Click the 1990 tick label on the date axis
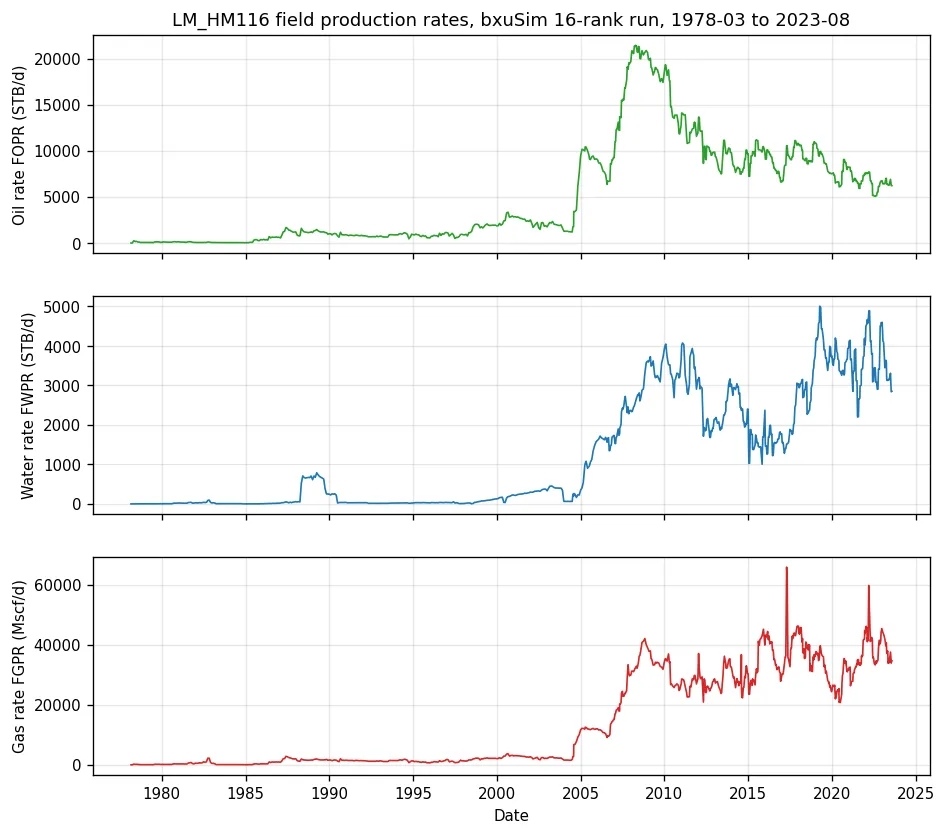This screenshot has width=946, height=835. tap(329, 793)
